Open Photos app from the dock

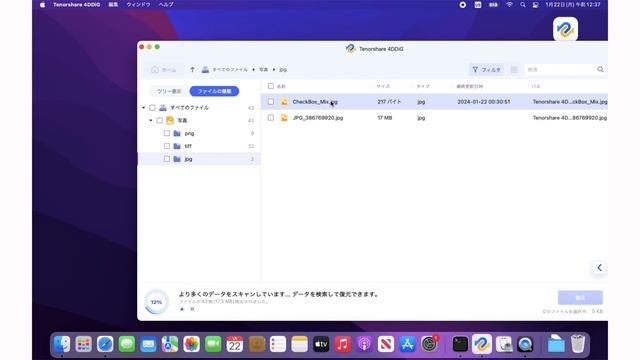[x=191, y=344]
